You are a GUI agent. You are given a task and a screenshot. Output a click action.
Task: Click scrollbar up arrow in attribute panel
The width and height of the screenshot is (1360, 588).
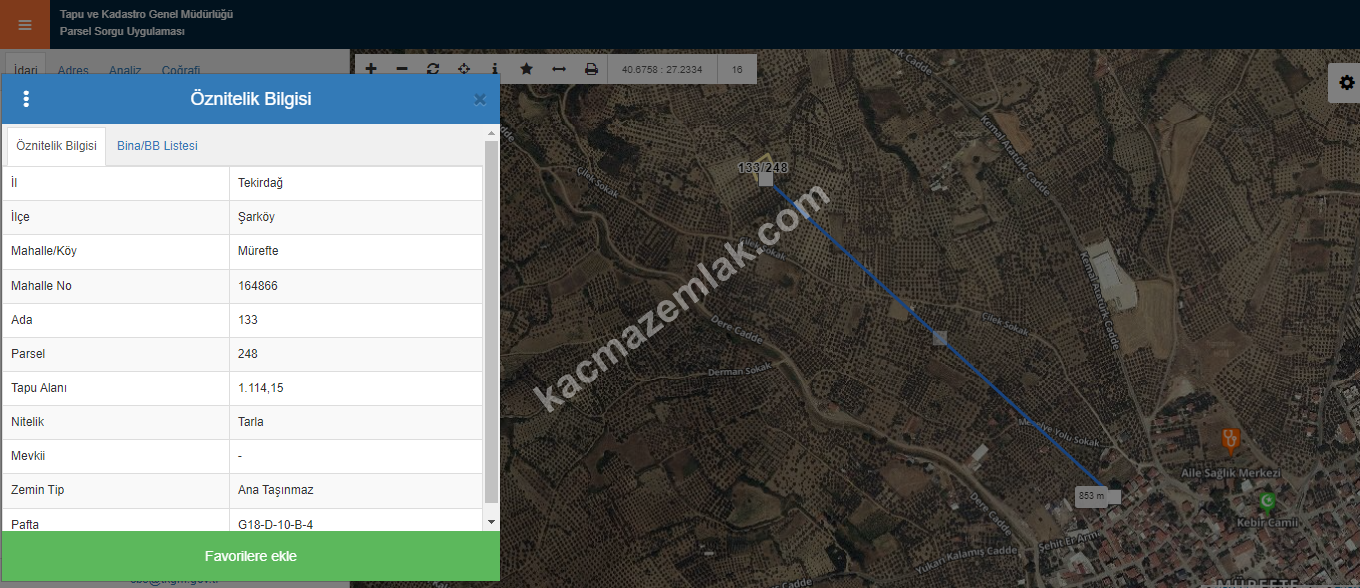tap(491, 133)
